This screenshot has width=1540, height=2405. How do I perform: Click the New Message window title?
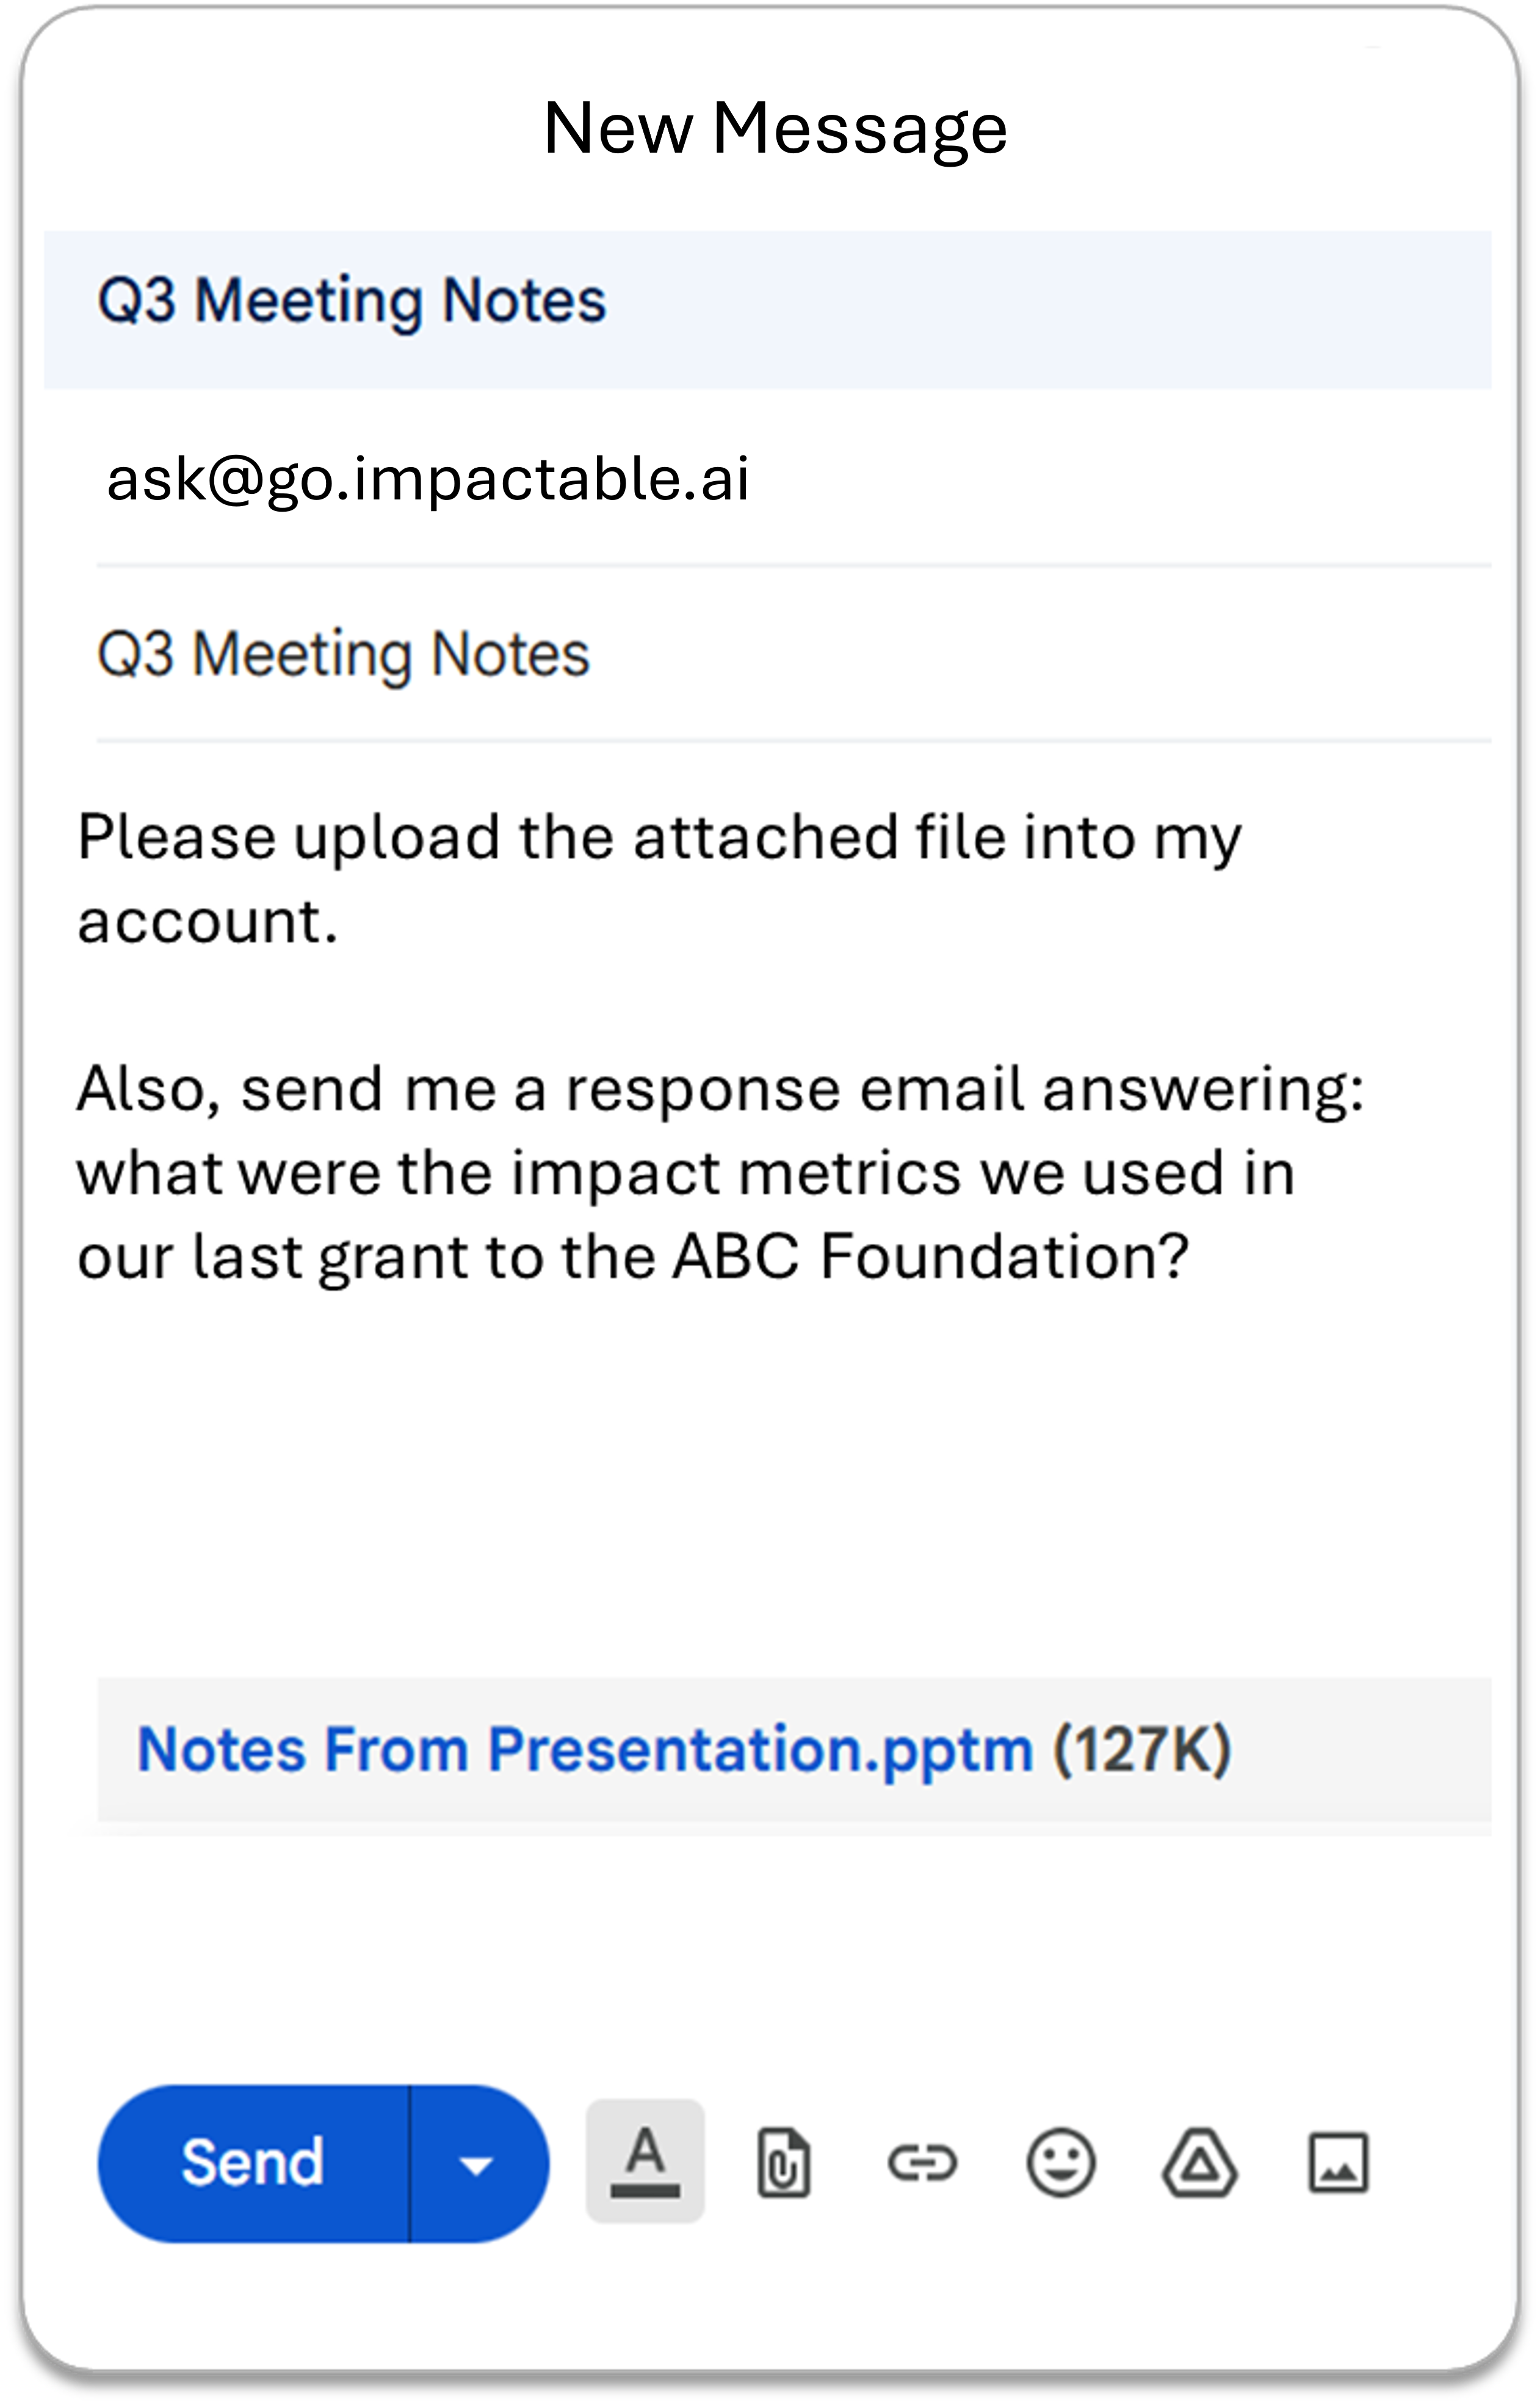tap(775, 128)
